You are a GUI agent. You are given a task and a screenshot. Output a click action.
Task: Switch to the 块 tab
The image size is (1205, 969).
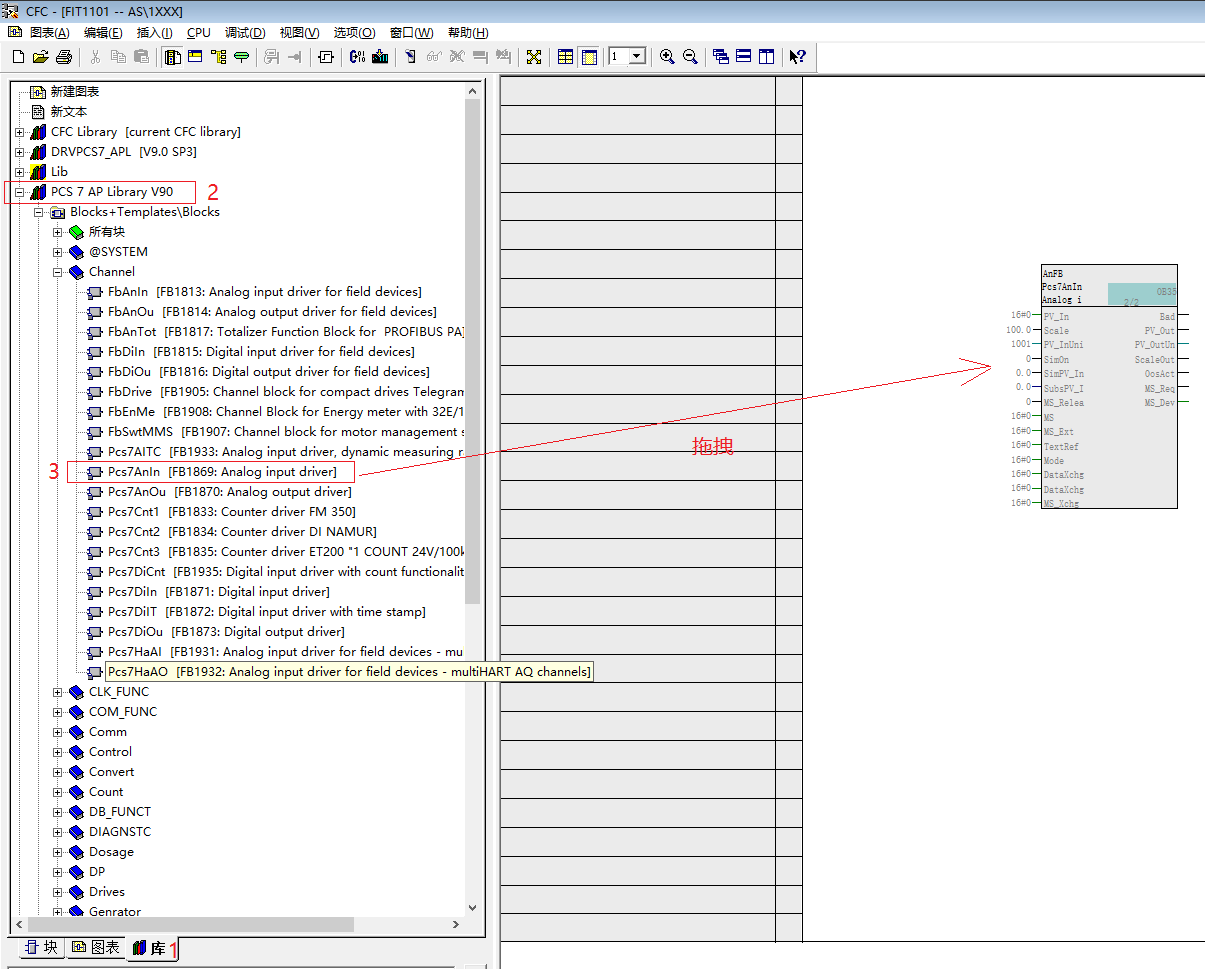click(x=42, y=947)
